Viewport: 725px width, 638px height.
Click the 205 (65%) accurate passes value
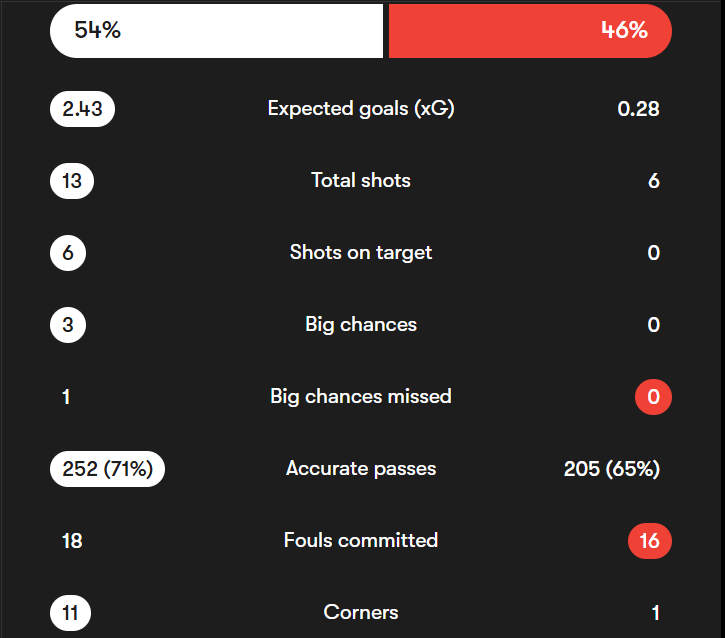click(x=611, y=469)
